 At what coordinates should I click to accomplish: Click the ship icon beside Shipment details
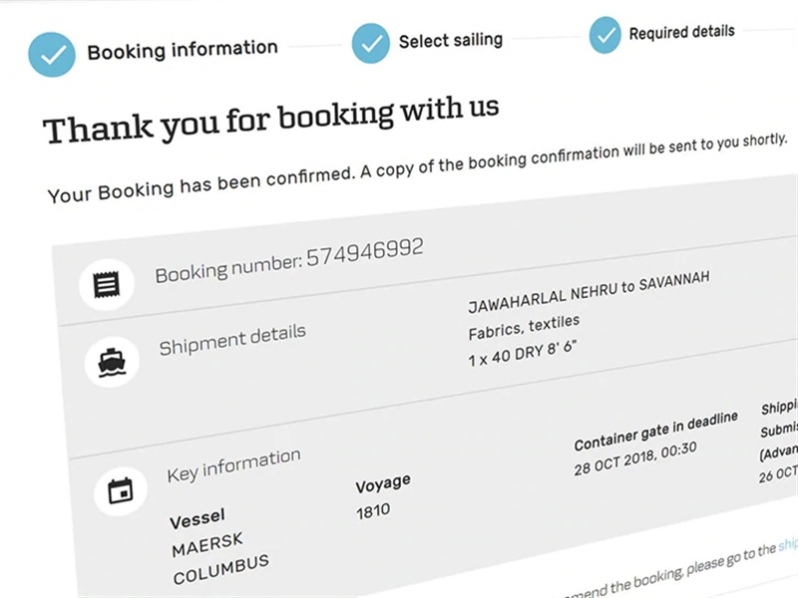point(112,362)
